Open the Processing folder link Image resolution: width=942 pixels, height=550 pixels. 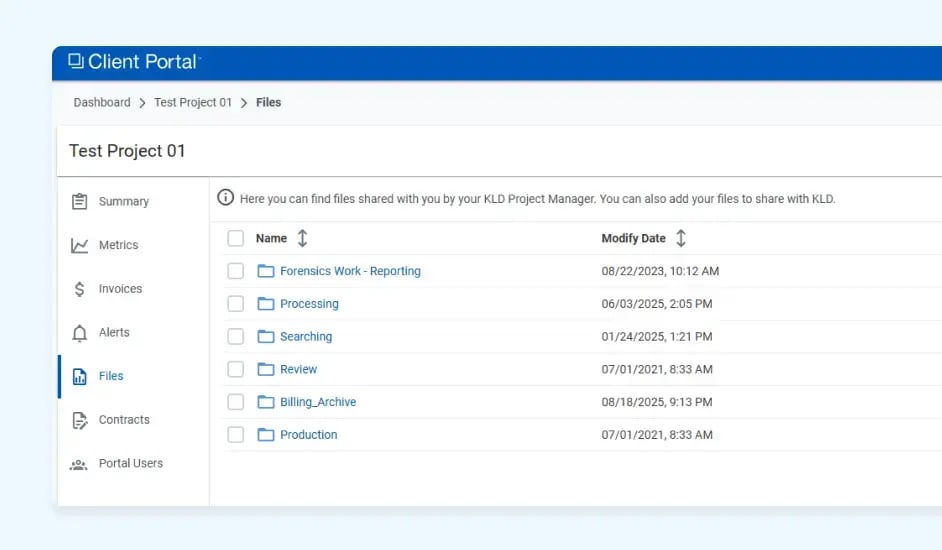(x=309, y=304)
